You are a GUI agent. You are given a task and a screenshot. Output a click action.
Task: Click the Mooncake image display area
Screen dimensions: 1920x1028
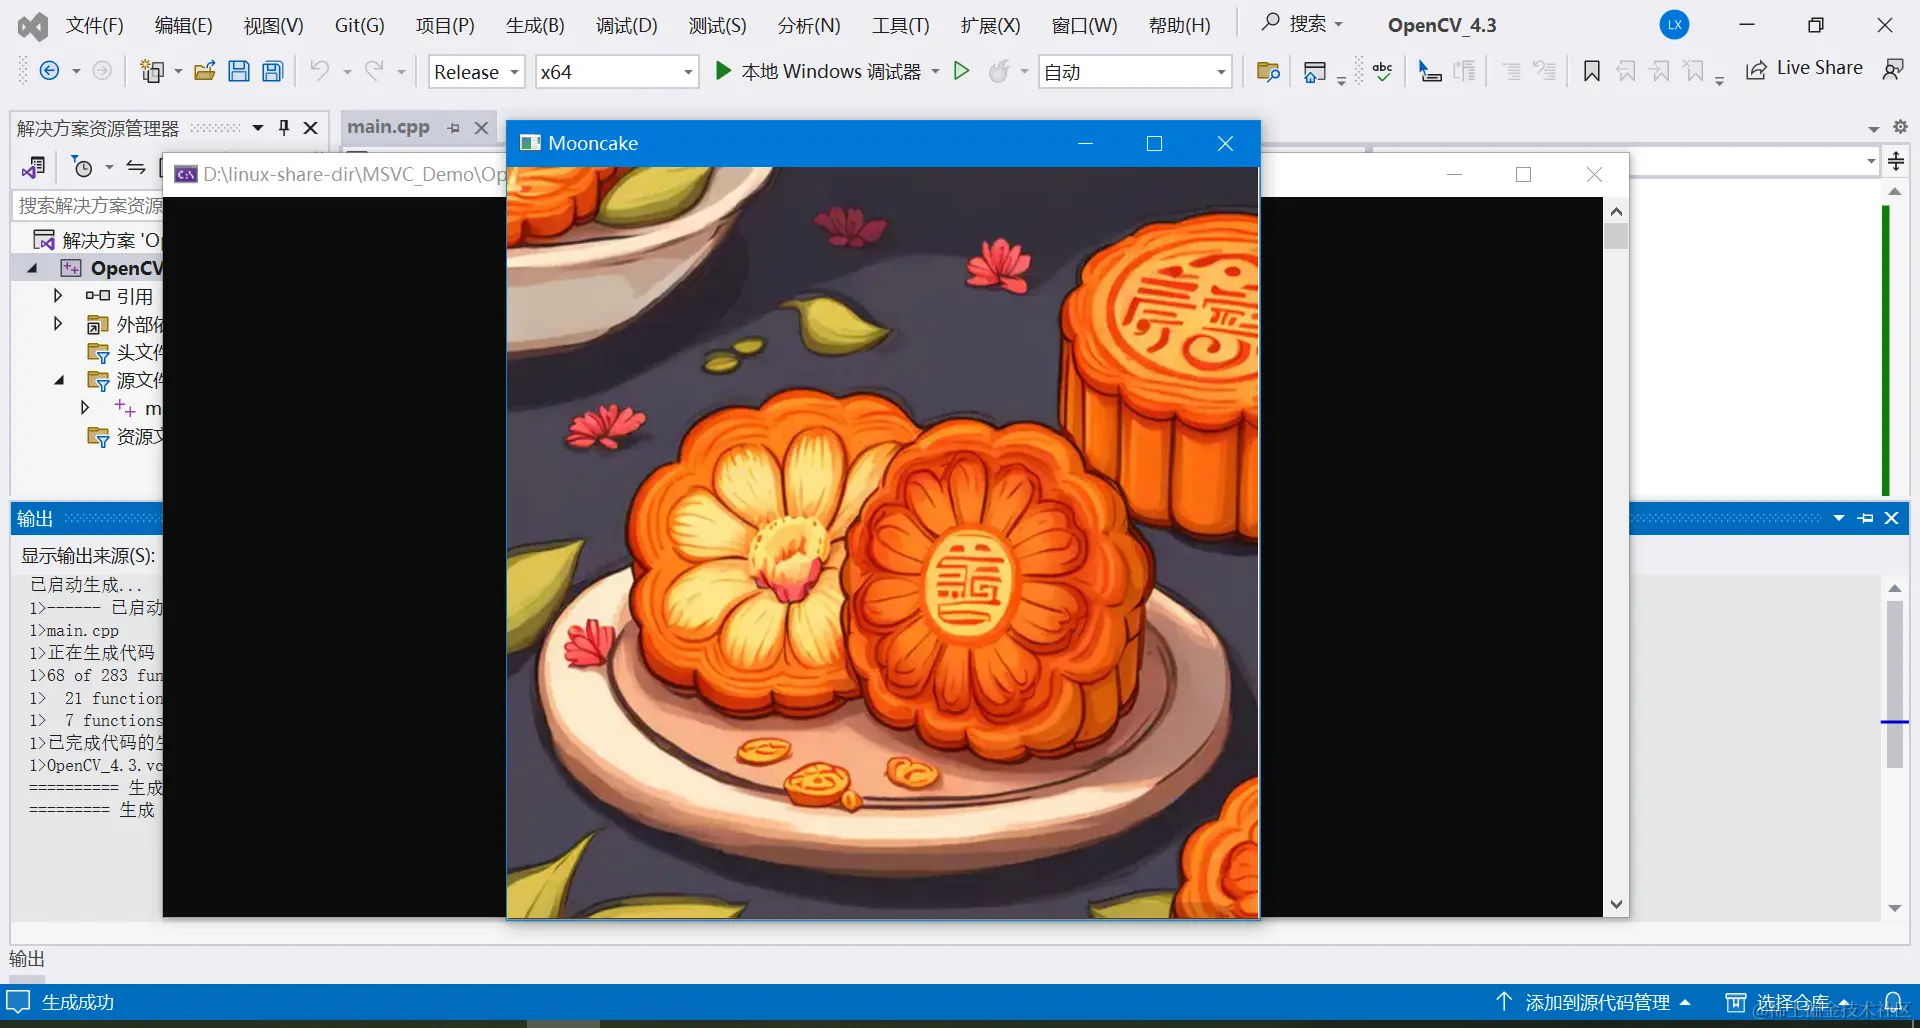tap(883, 542)
